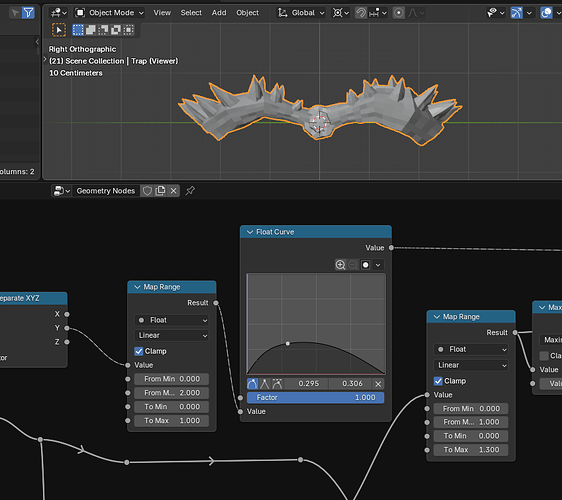Click right Map Range To Max 1.300 field
The height and width of the screenshot is (500, 562).
pos(471,450)
